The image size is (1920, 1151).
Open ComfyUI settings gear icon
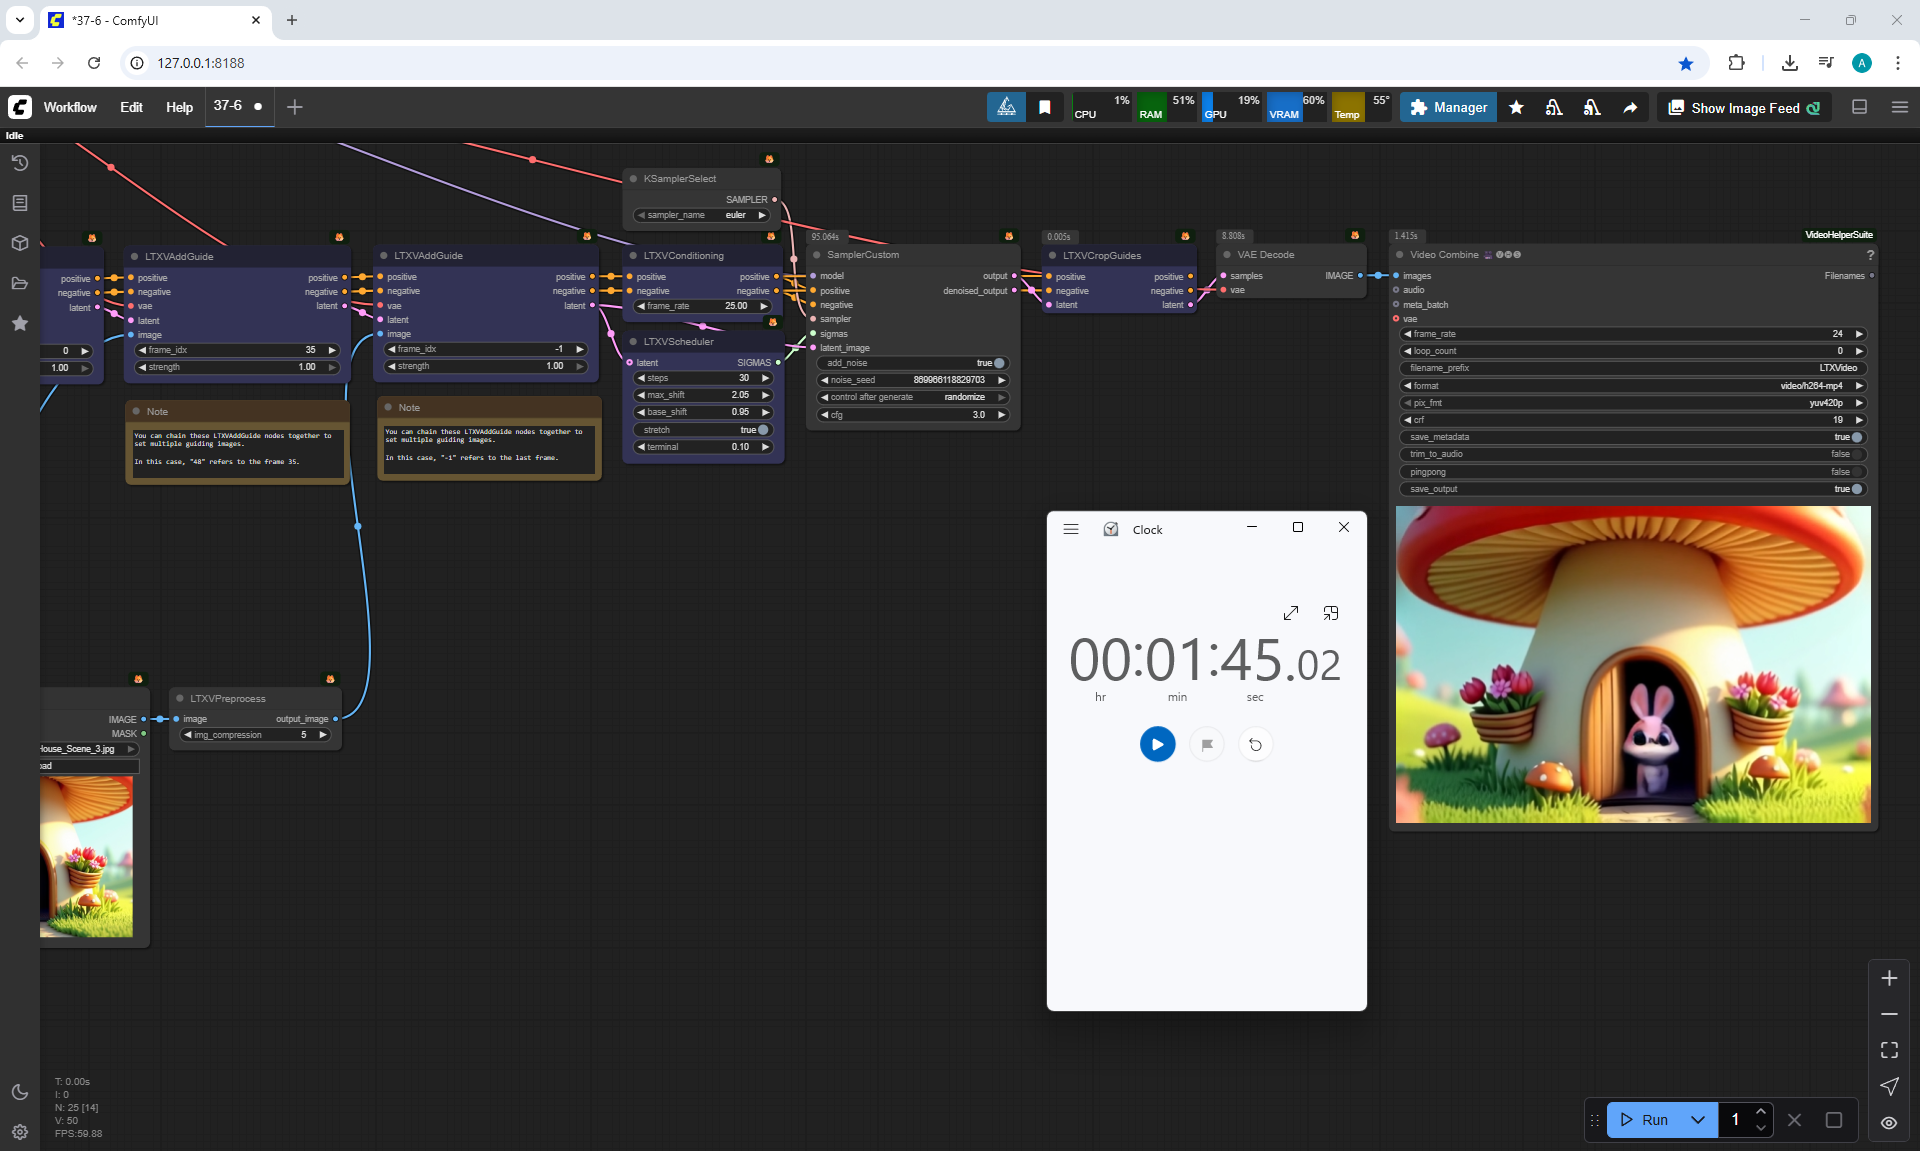coord(19,1132)
